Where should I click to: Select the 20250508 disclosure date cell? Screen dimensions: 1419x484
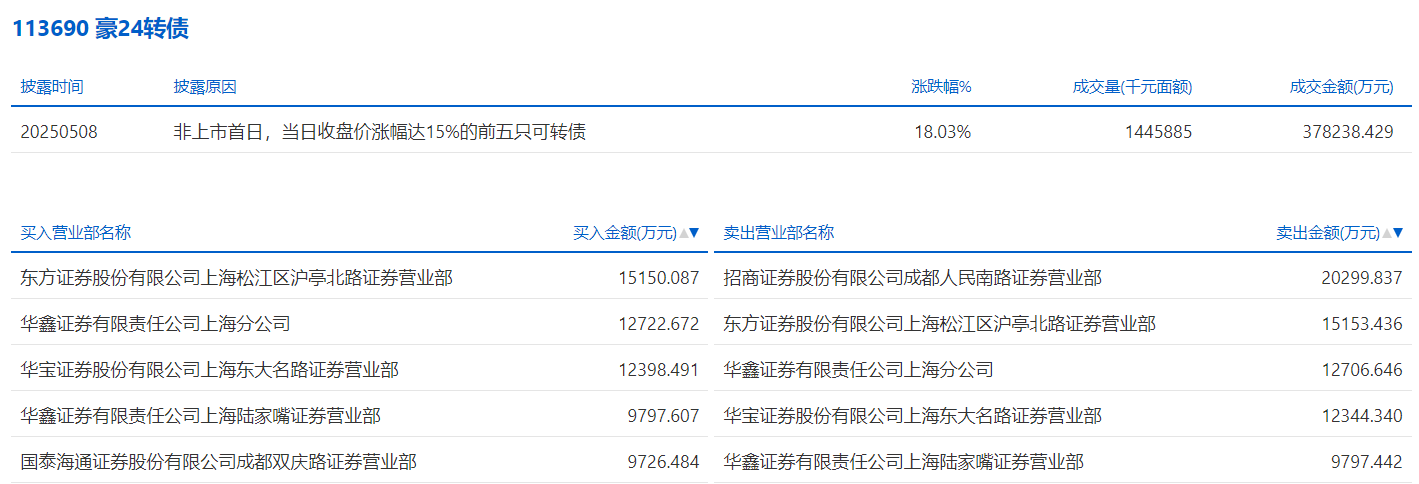[x=59, y=131]
